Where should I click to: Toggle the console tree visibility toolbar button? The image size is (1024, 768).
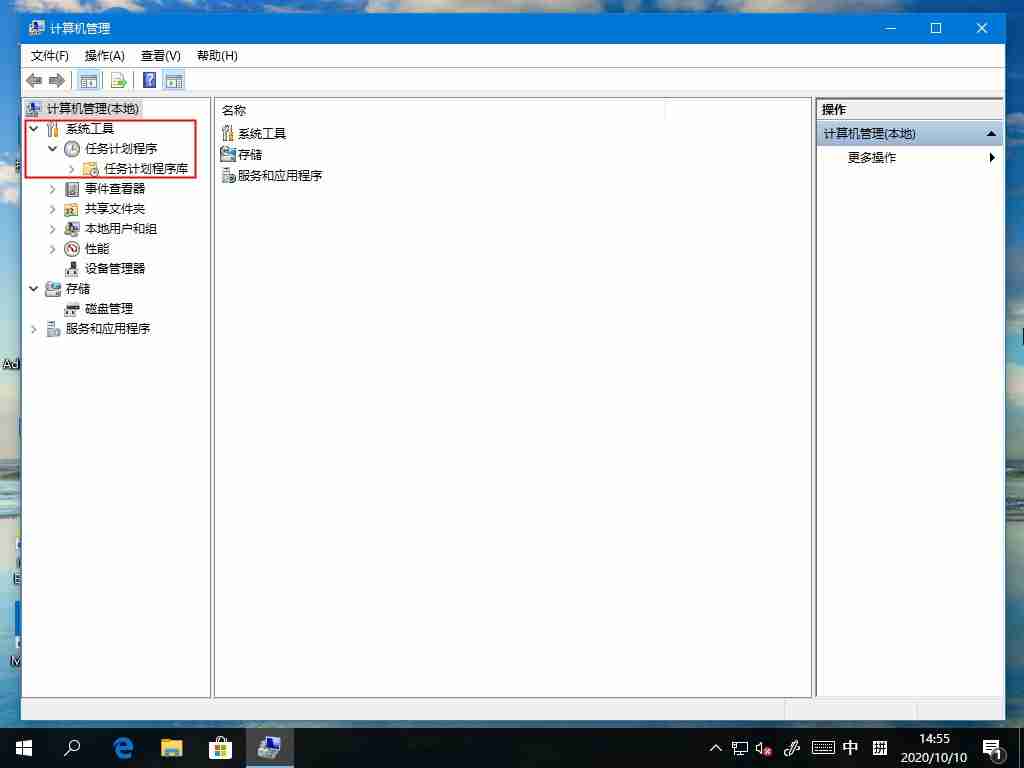point(89,80)
